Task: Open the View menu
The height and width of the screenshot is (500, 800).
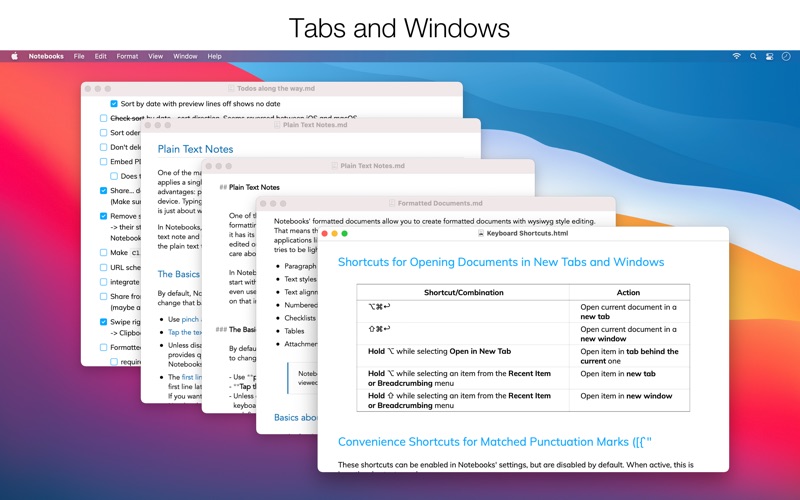Action: point(156,56)
